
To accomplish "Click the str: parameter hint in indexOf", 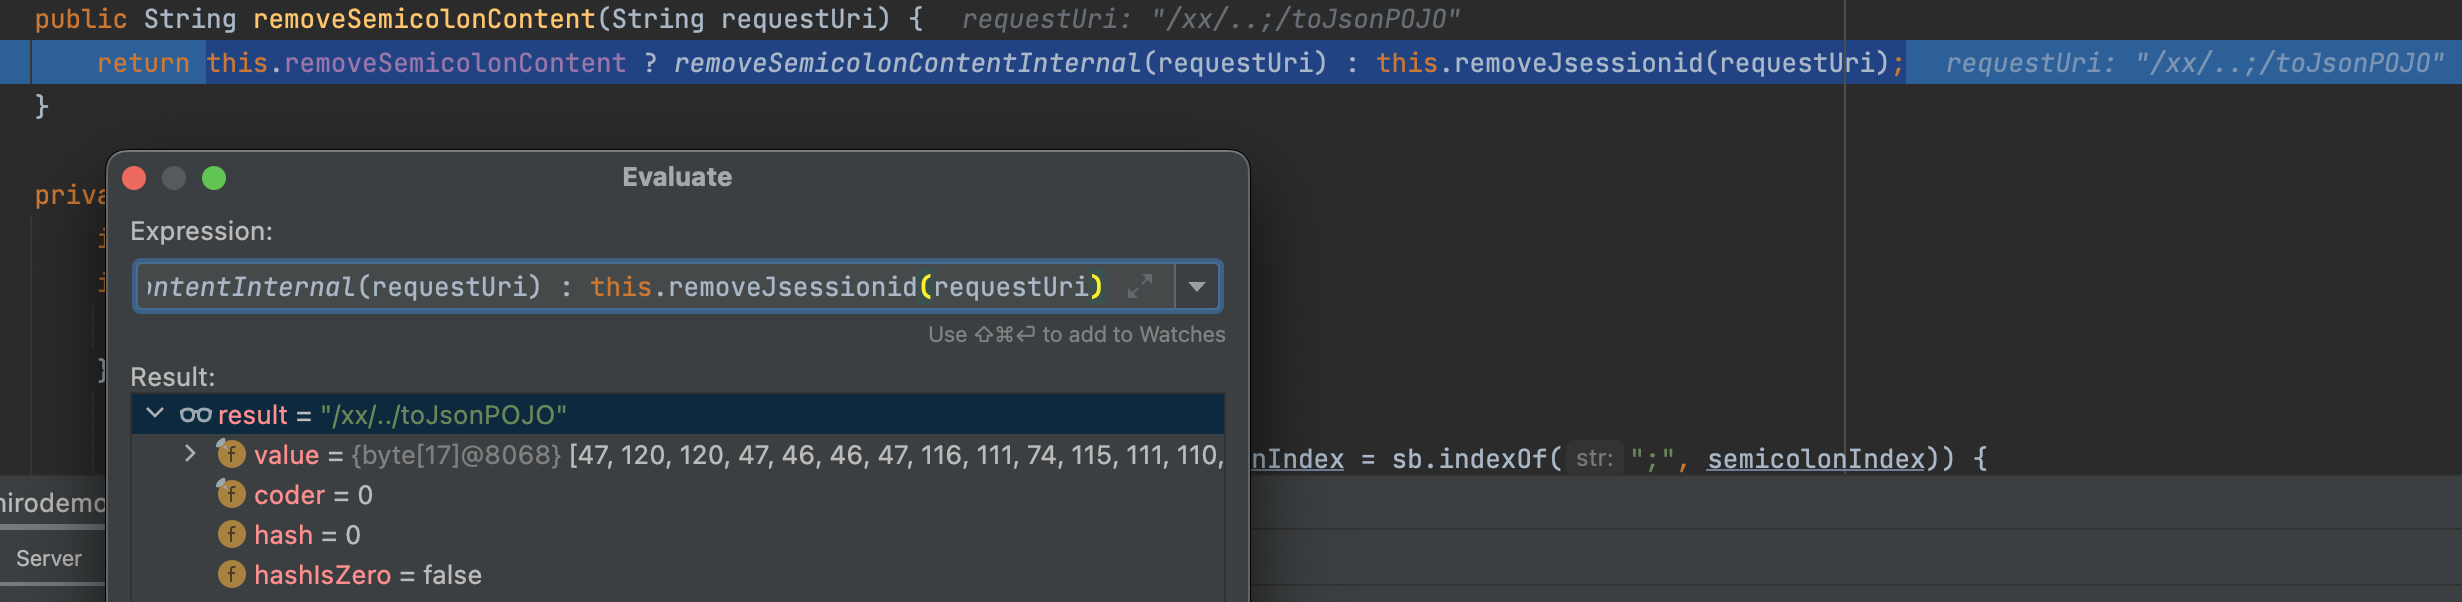I will point(1594,459).
